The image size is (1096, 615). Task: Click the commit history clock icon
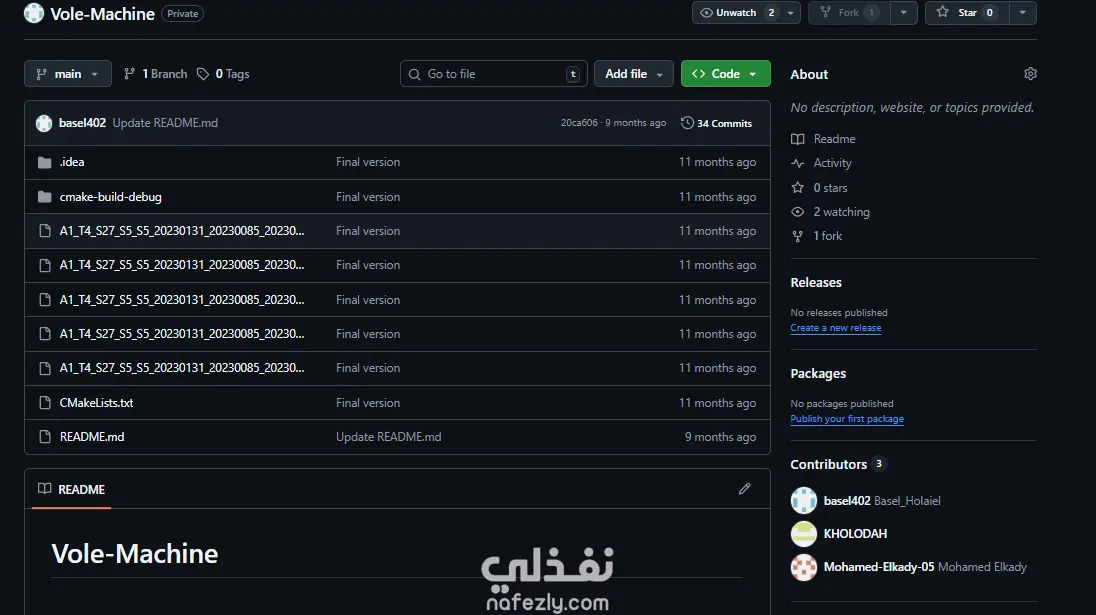(x=687, y=123)
